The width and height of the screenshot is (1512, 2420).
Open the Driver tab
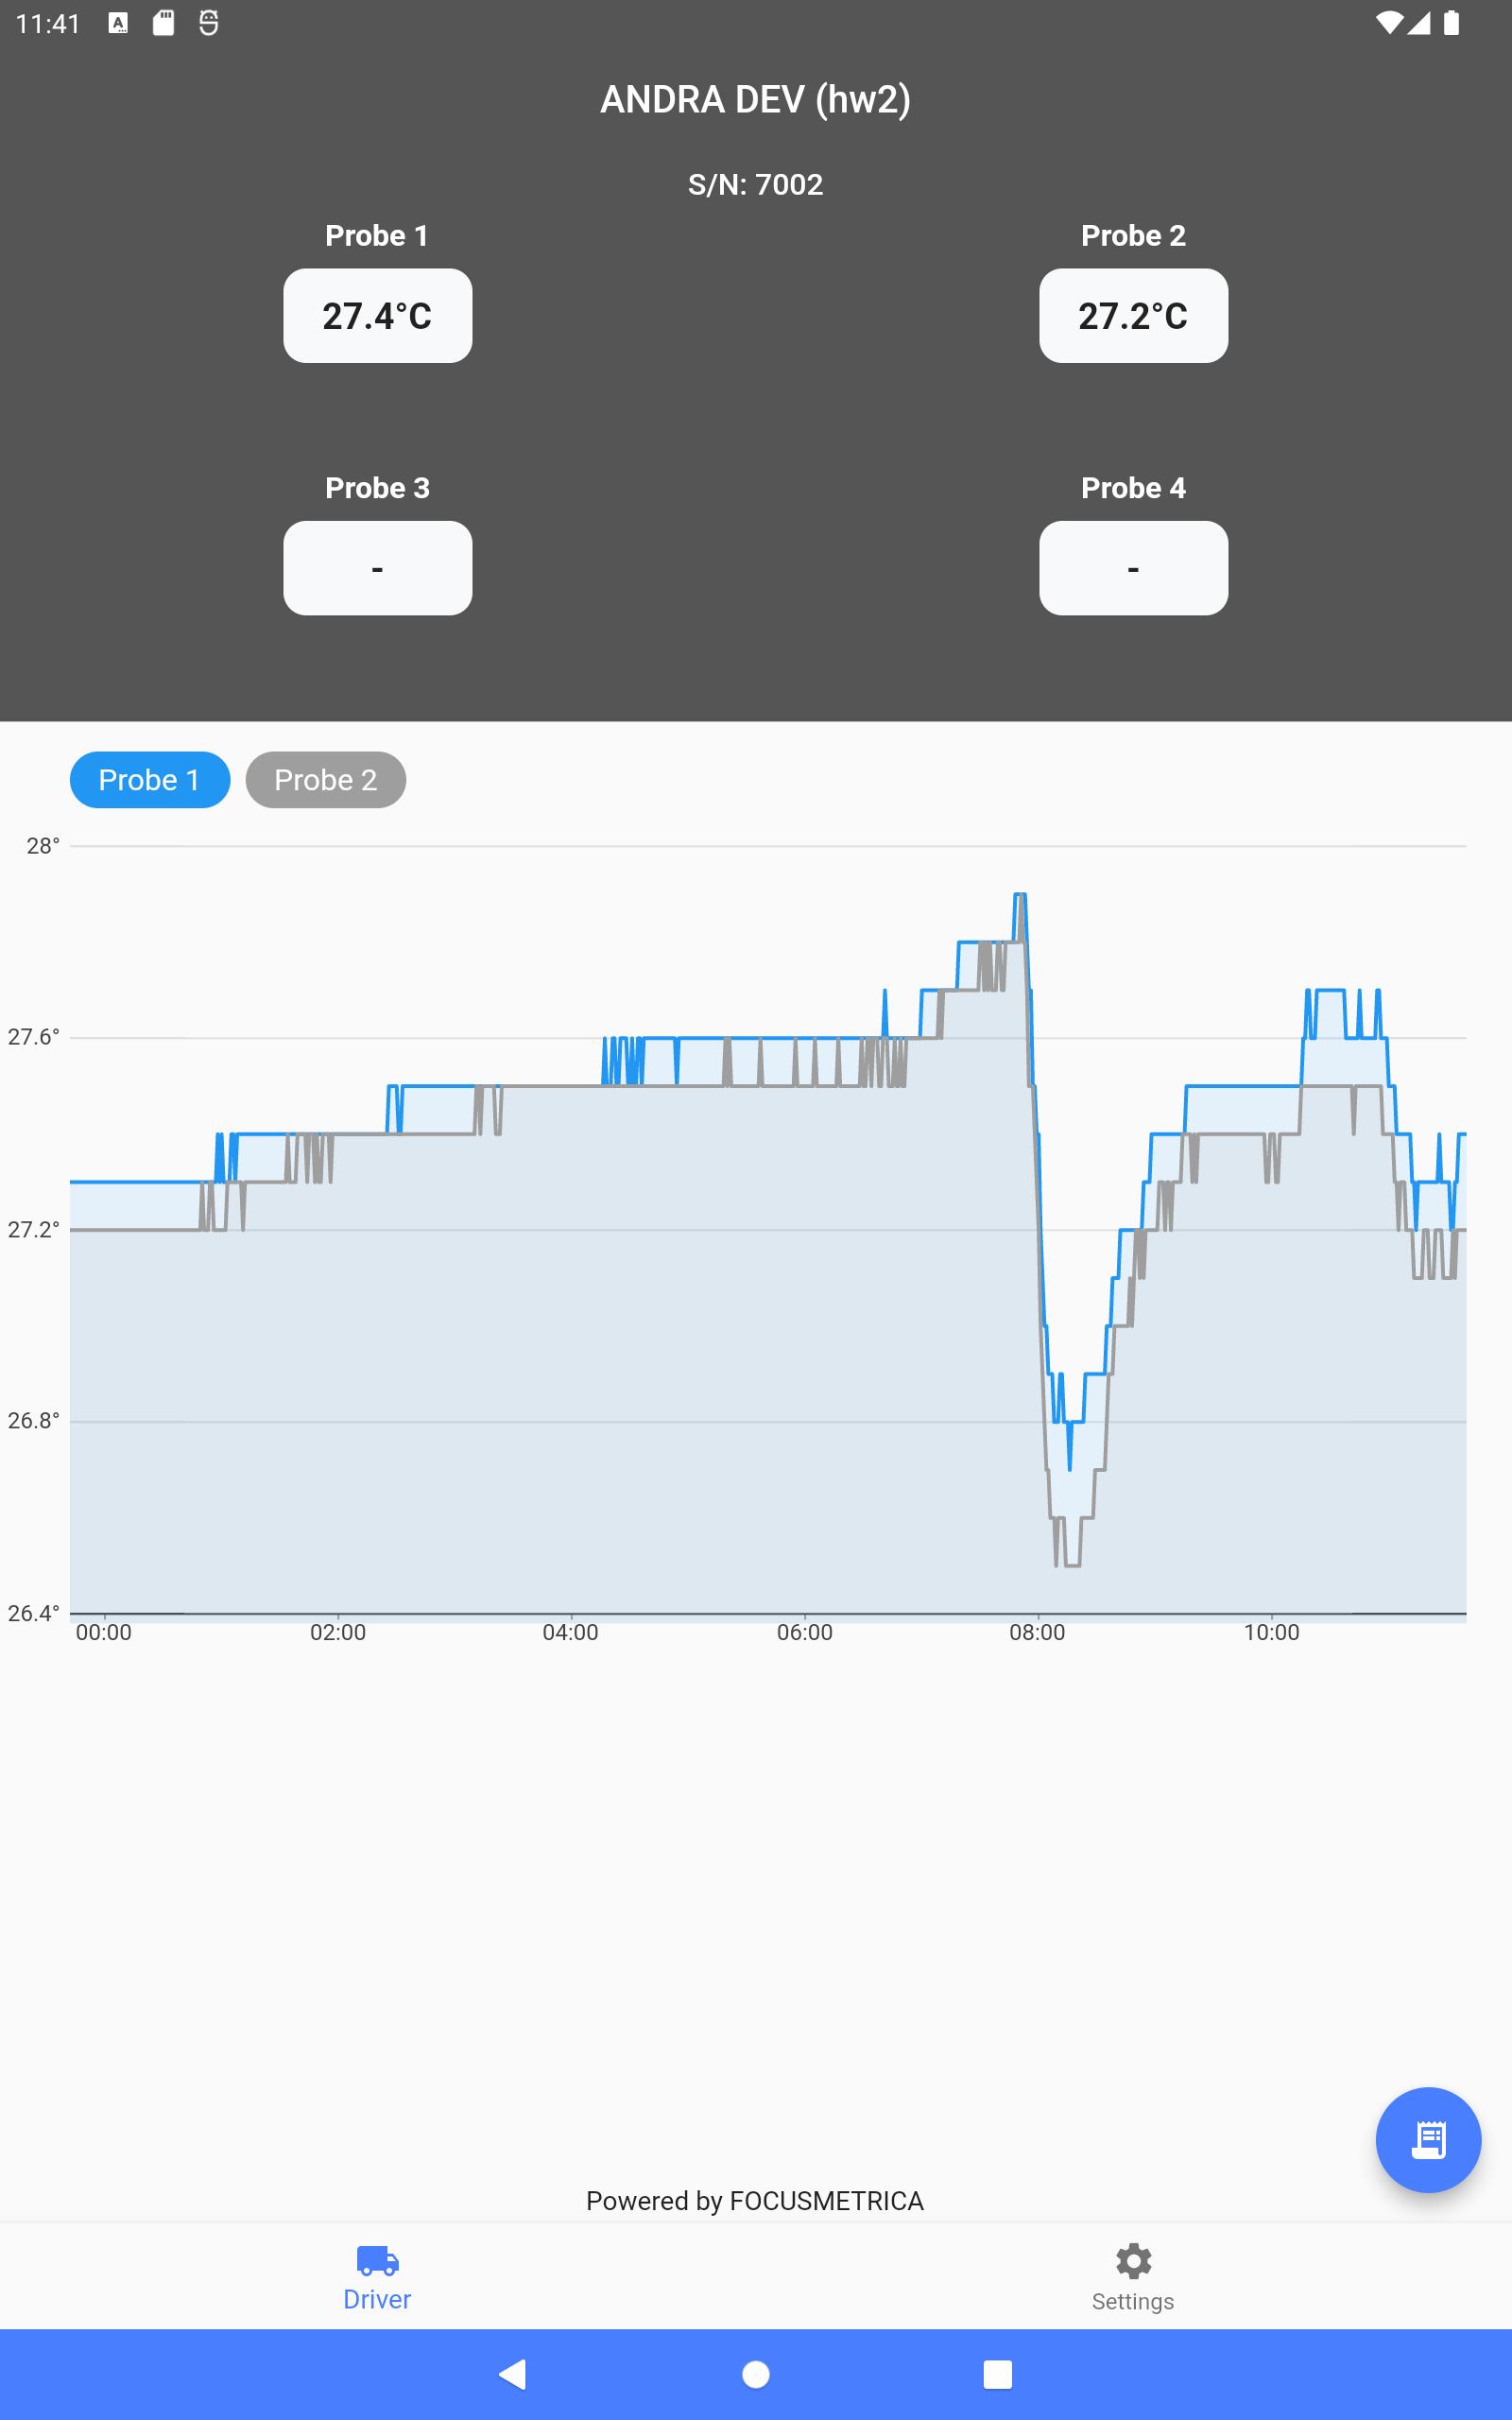coord(377,2278)
